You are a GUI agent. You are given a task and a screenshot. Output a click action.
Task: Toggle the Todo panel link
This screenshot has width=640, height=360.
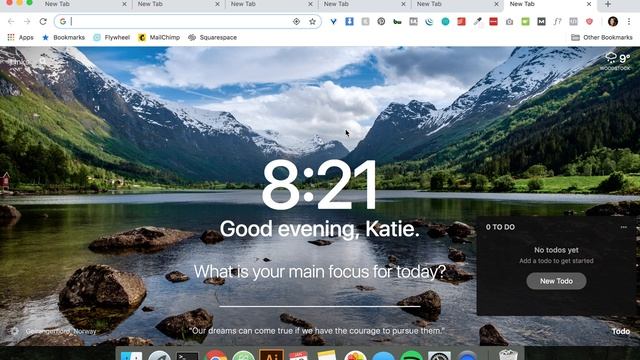coord(621,331)
